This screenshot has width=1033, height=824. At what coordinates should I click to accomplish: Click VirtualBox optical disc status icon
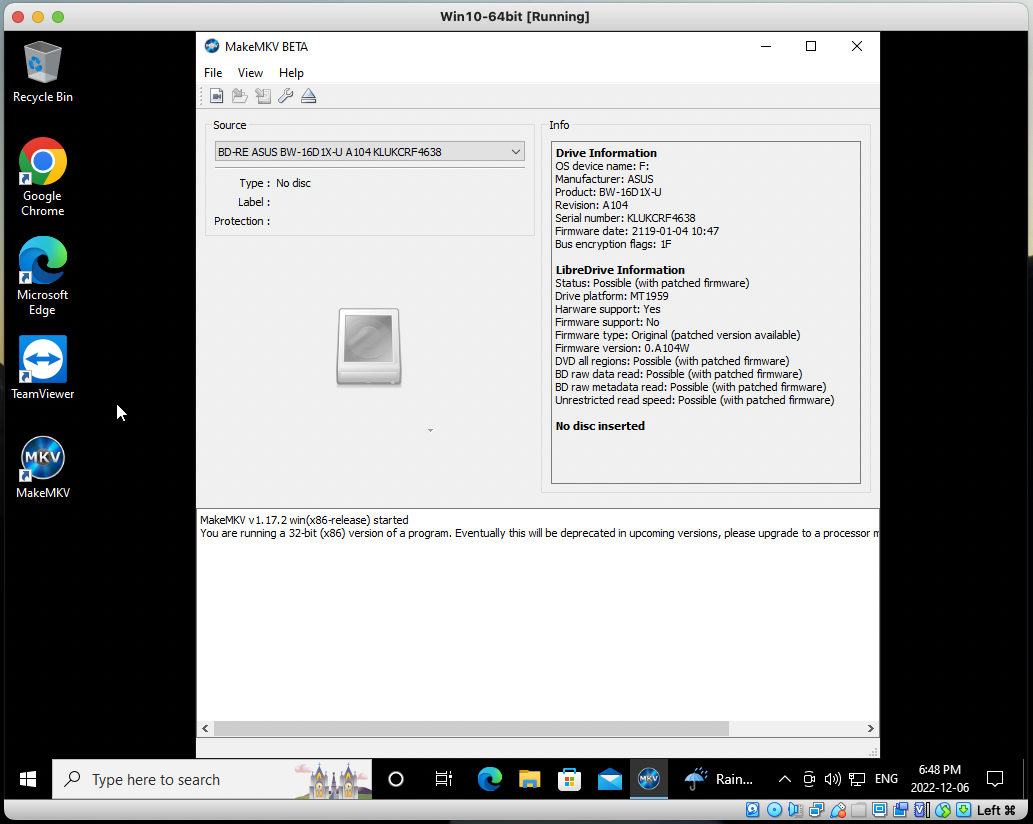click(x=775, y=810)
